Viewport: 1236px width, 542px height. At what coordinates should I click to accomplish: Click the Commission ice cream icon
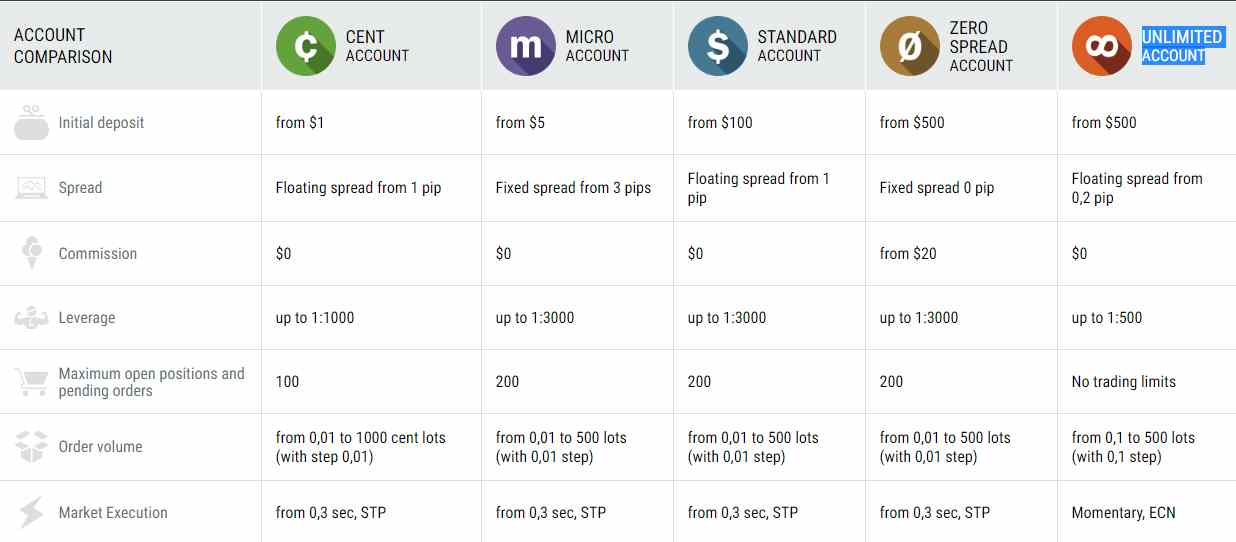[x=31, y=253]
